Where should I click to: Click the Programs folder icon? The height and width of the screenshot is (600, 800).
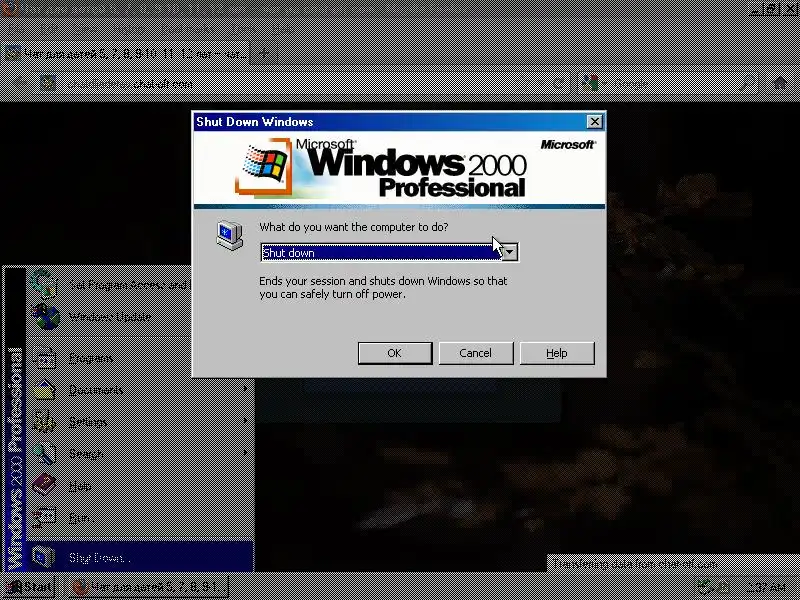(44, 358)
